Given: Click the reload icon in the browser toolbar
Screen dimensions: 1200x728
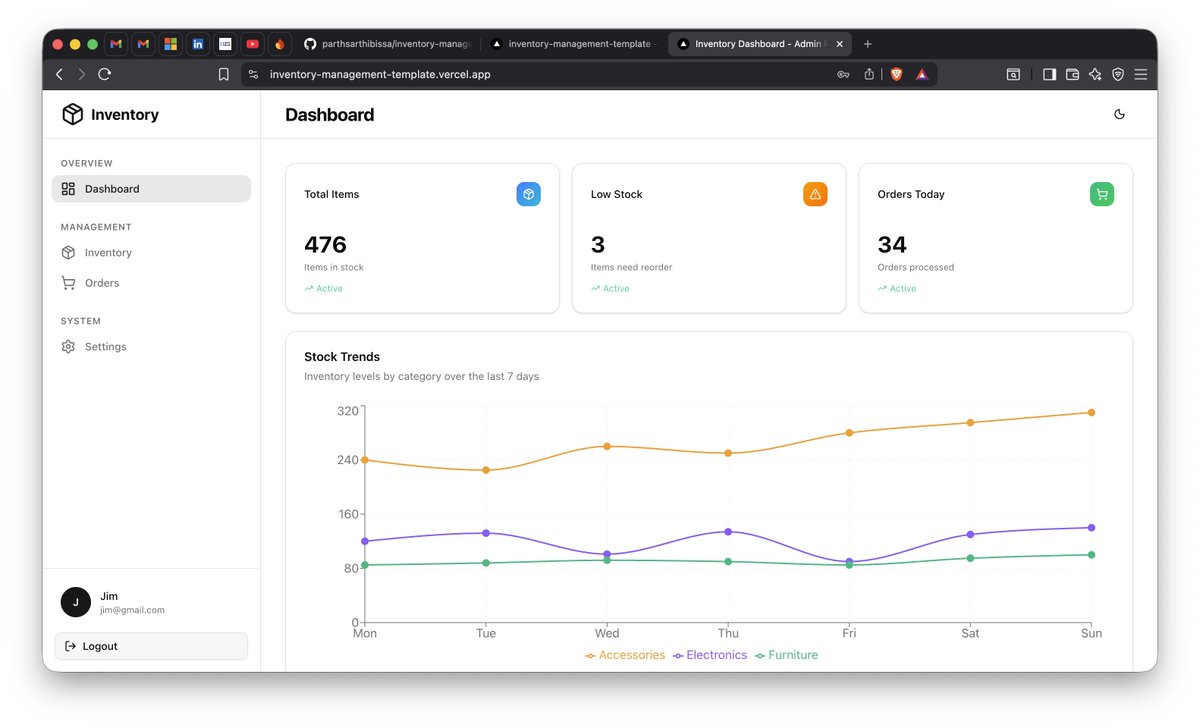Looking at the screenshot, I should pyautogui.click(x=104, y=73).
